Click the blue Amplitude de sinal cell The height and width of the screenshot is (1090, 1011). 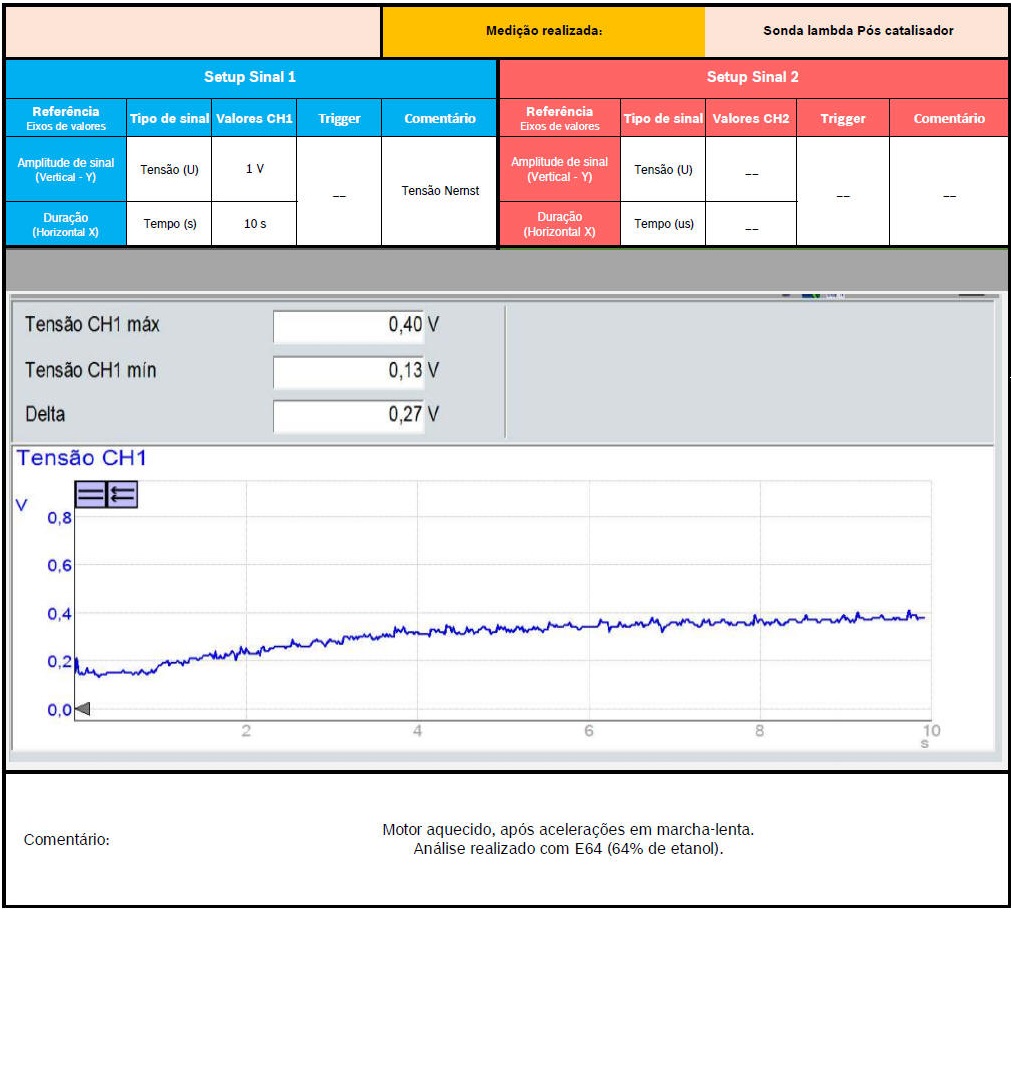66,169
